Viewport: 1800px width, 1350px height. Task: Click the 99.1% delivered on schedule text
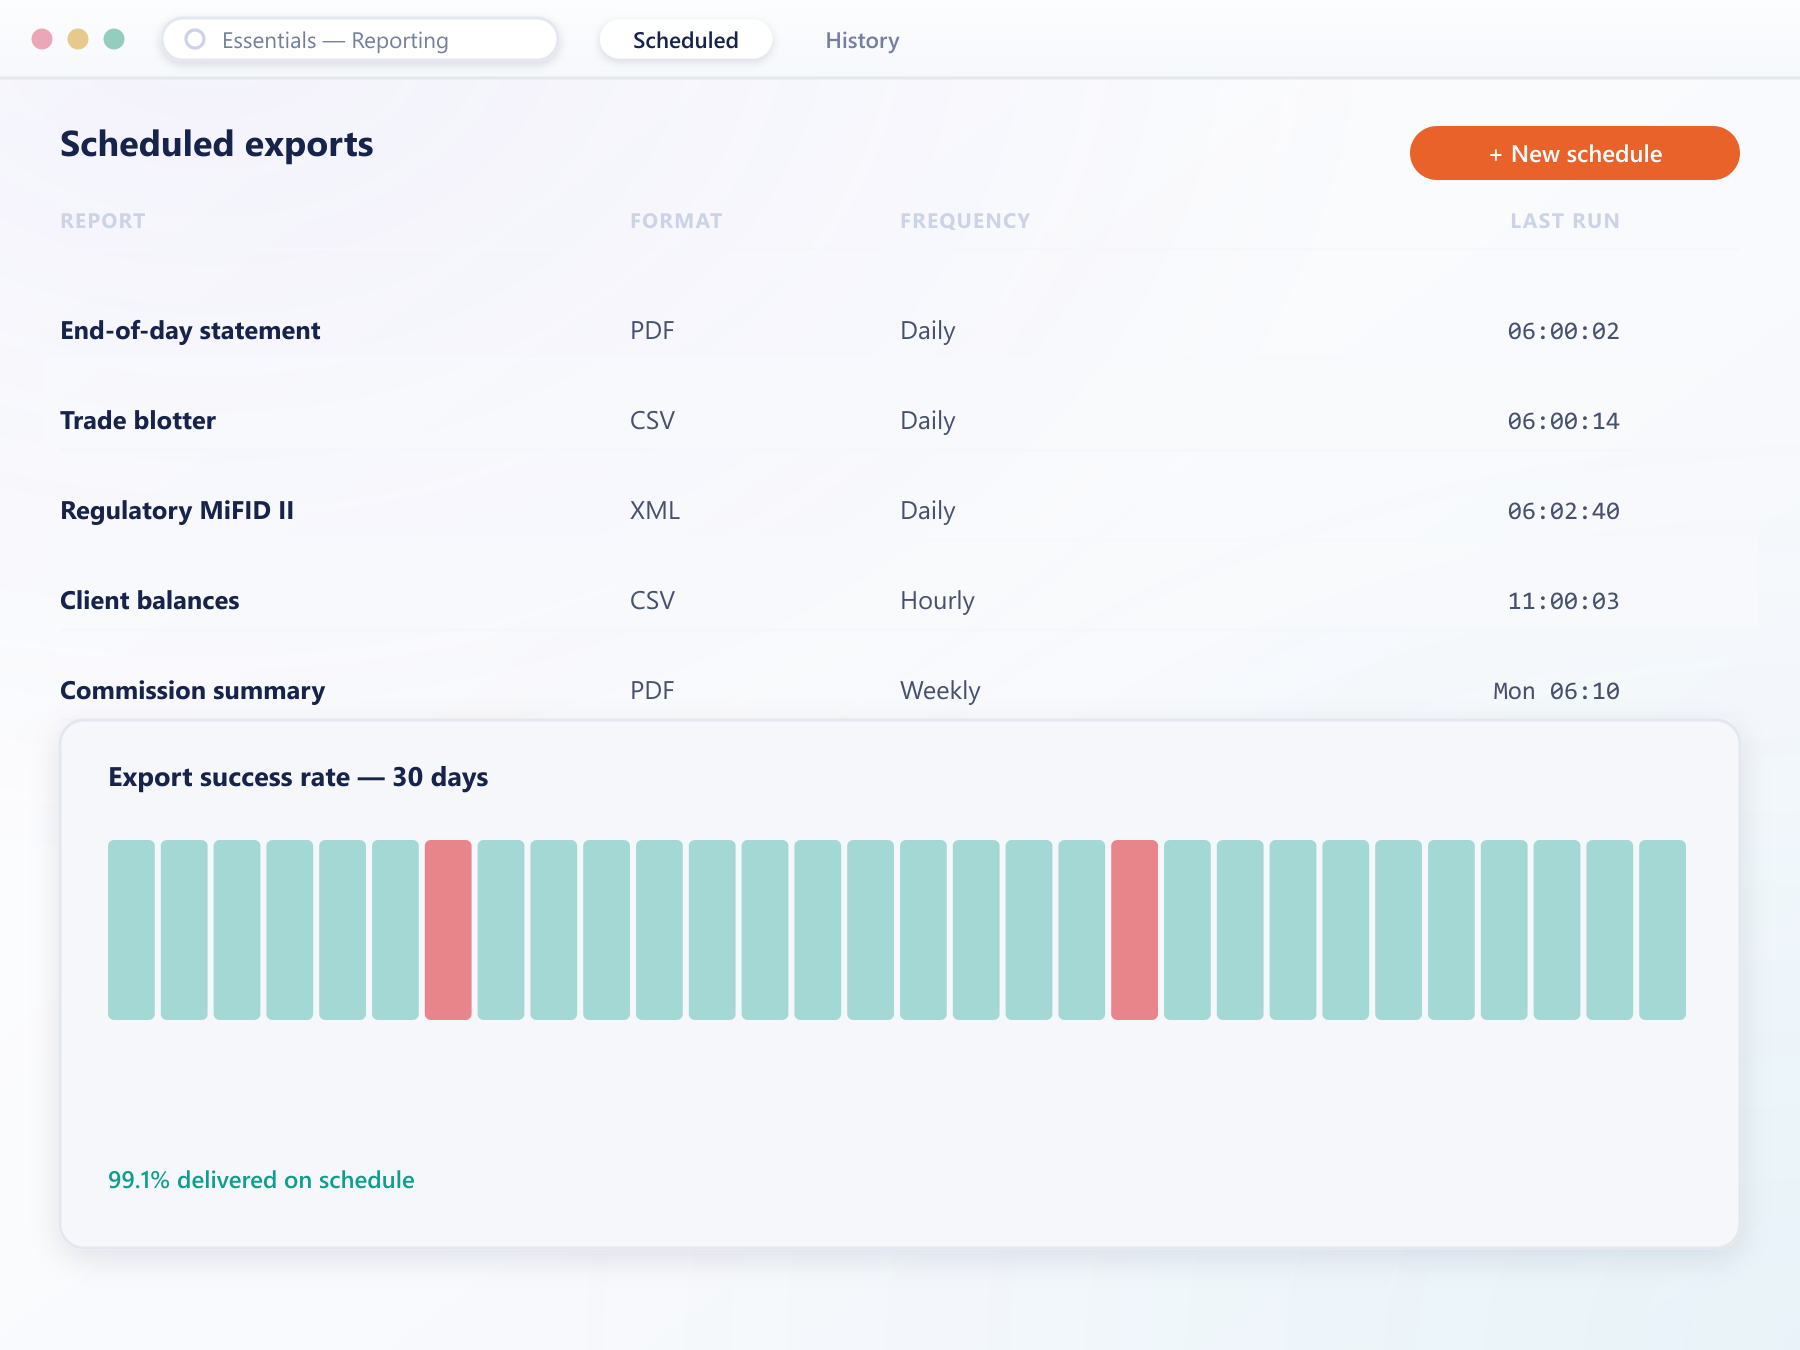[261, 1180]
